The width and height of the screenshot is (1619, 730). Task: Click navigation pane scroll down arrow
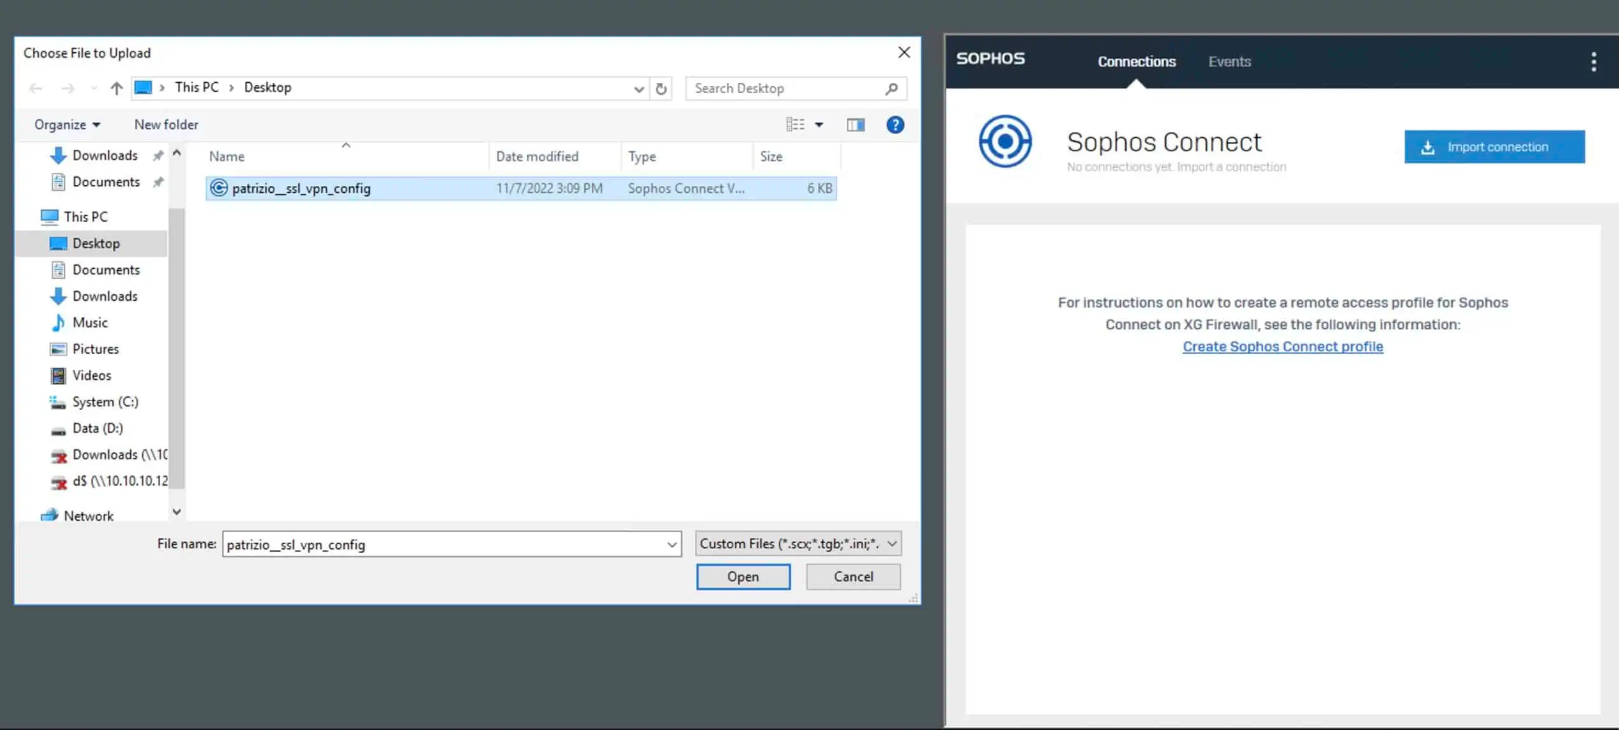[x=177, y=512]
